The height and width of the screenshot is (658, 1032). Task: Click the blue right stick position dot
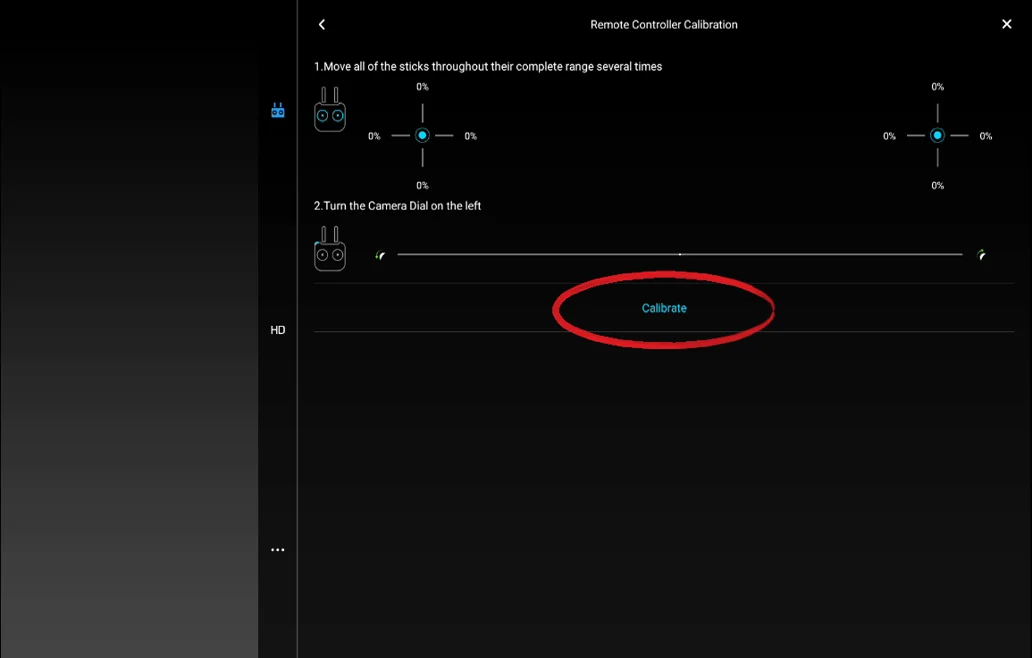coord(937,135)
